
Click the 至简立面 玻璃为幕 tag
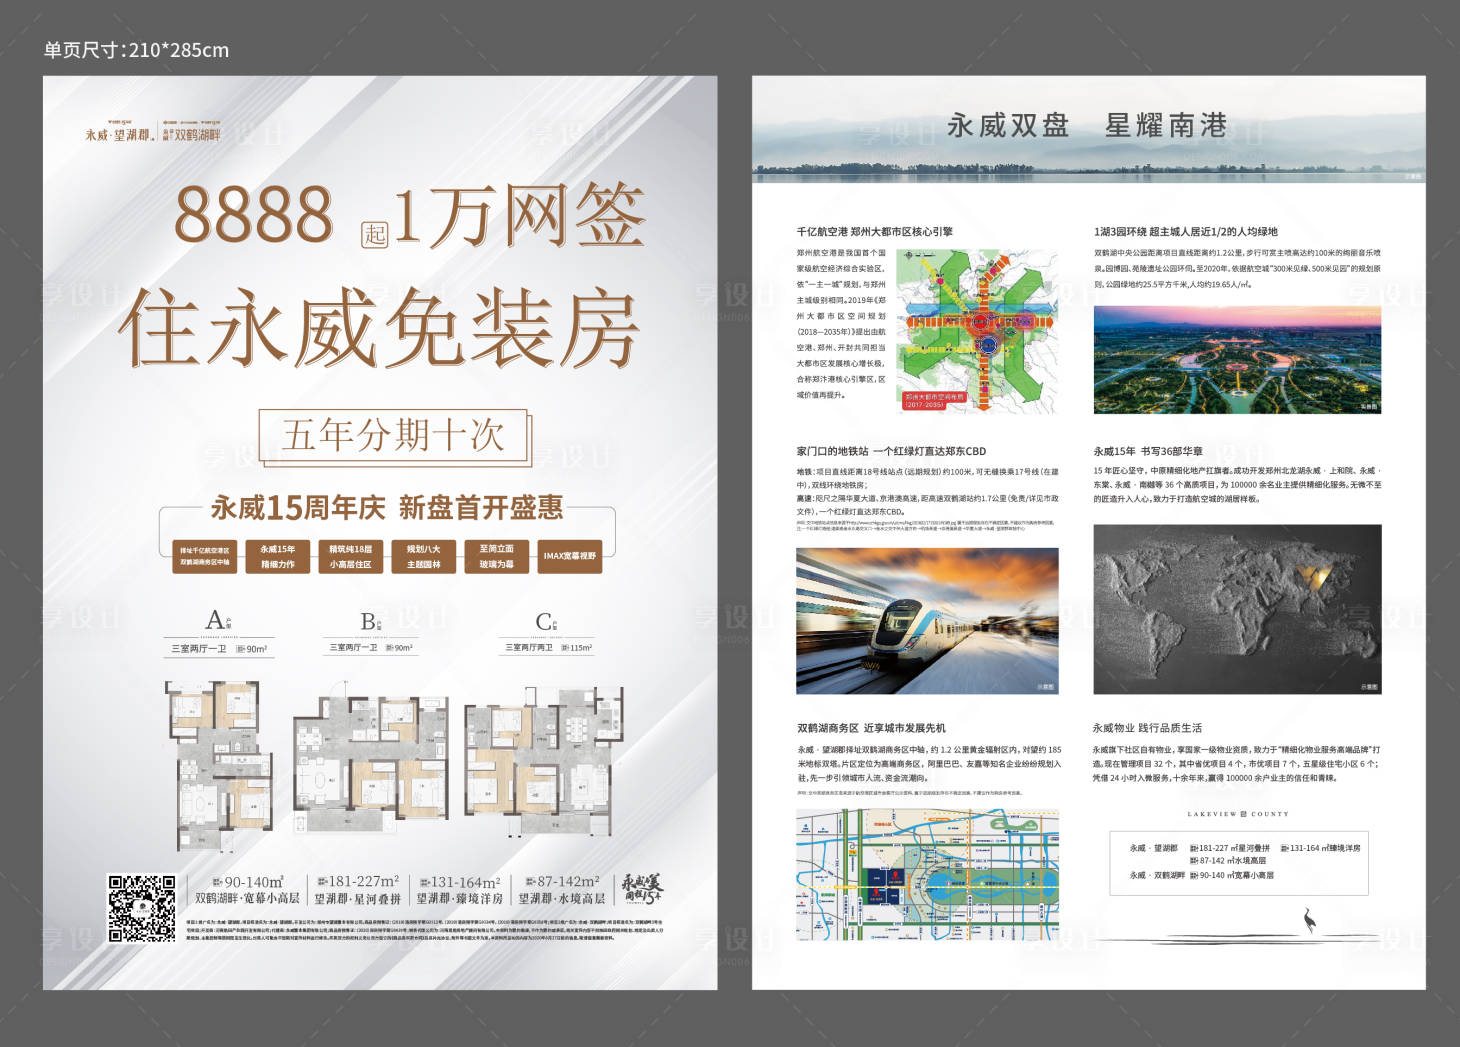496,556
